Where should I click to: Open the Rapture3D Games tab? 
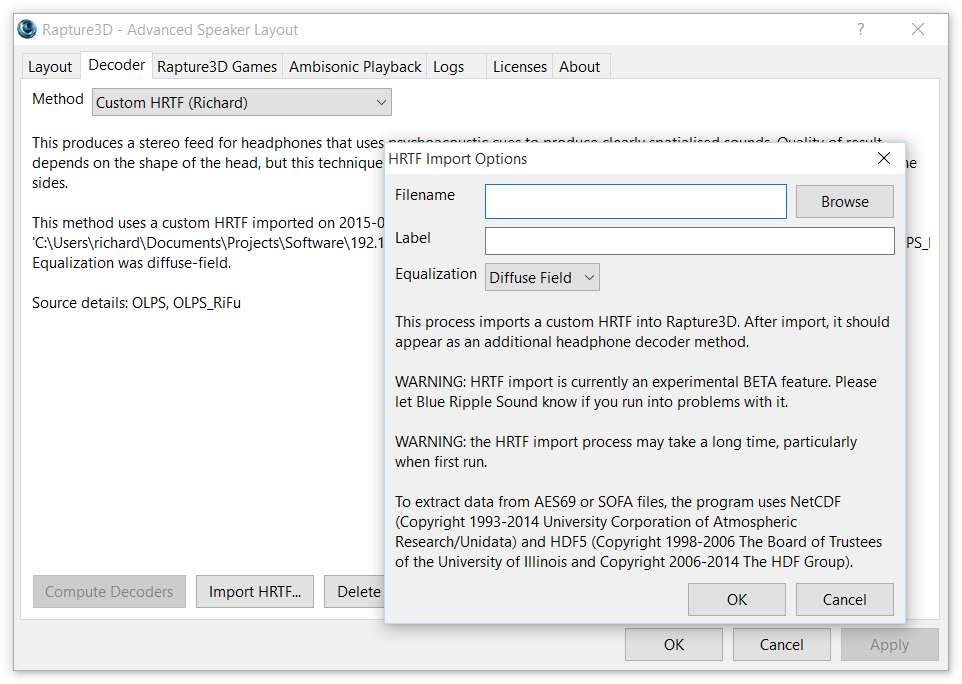click(217, 66)
